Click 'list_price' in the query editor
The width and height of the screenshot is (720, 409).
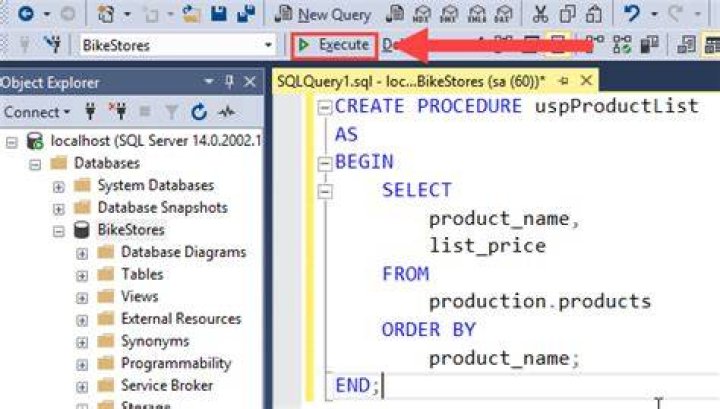click(487, 247)
